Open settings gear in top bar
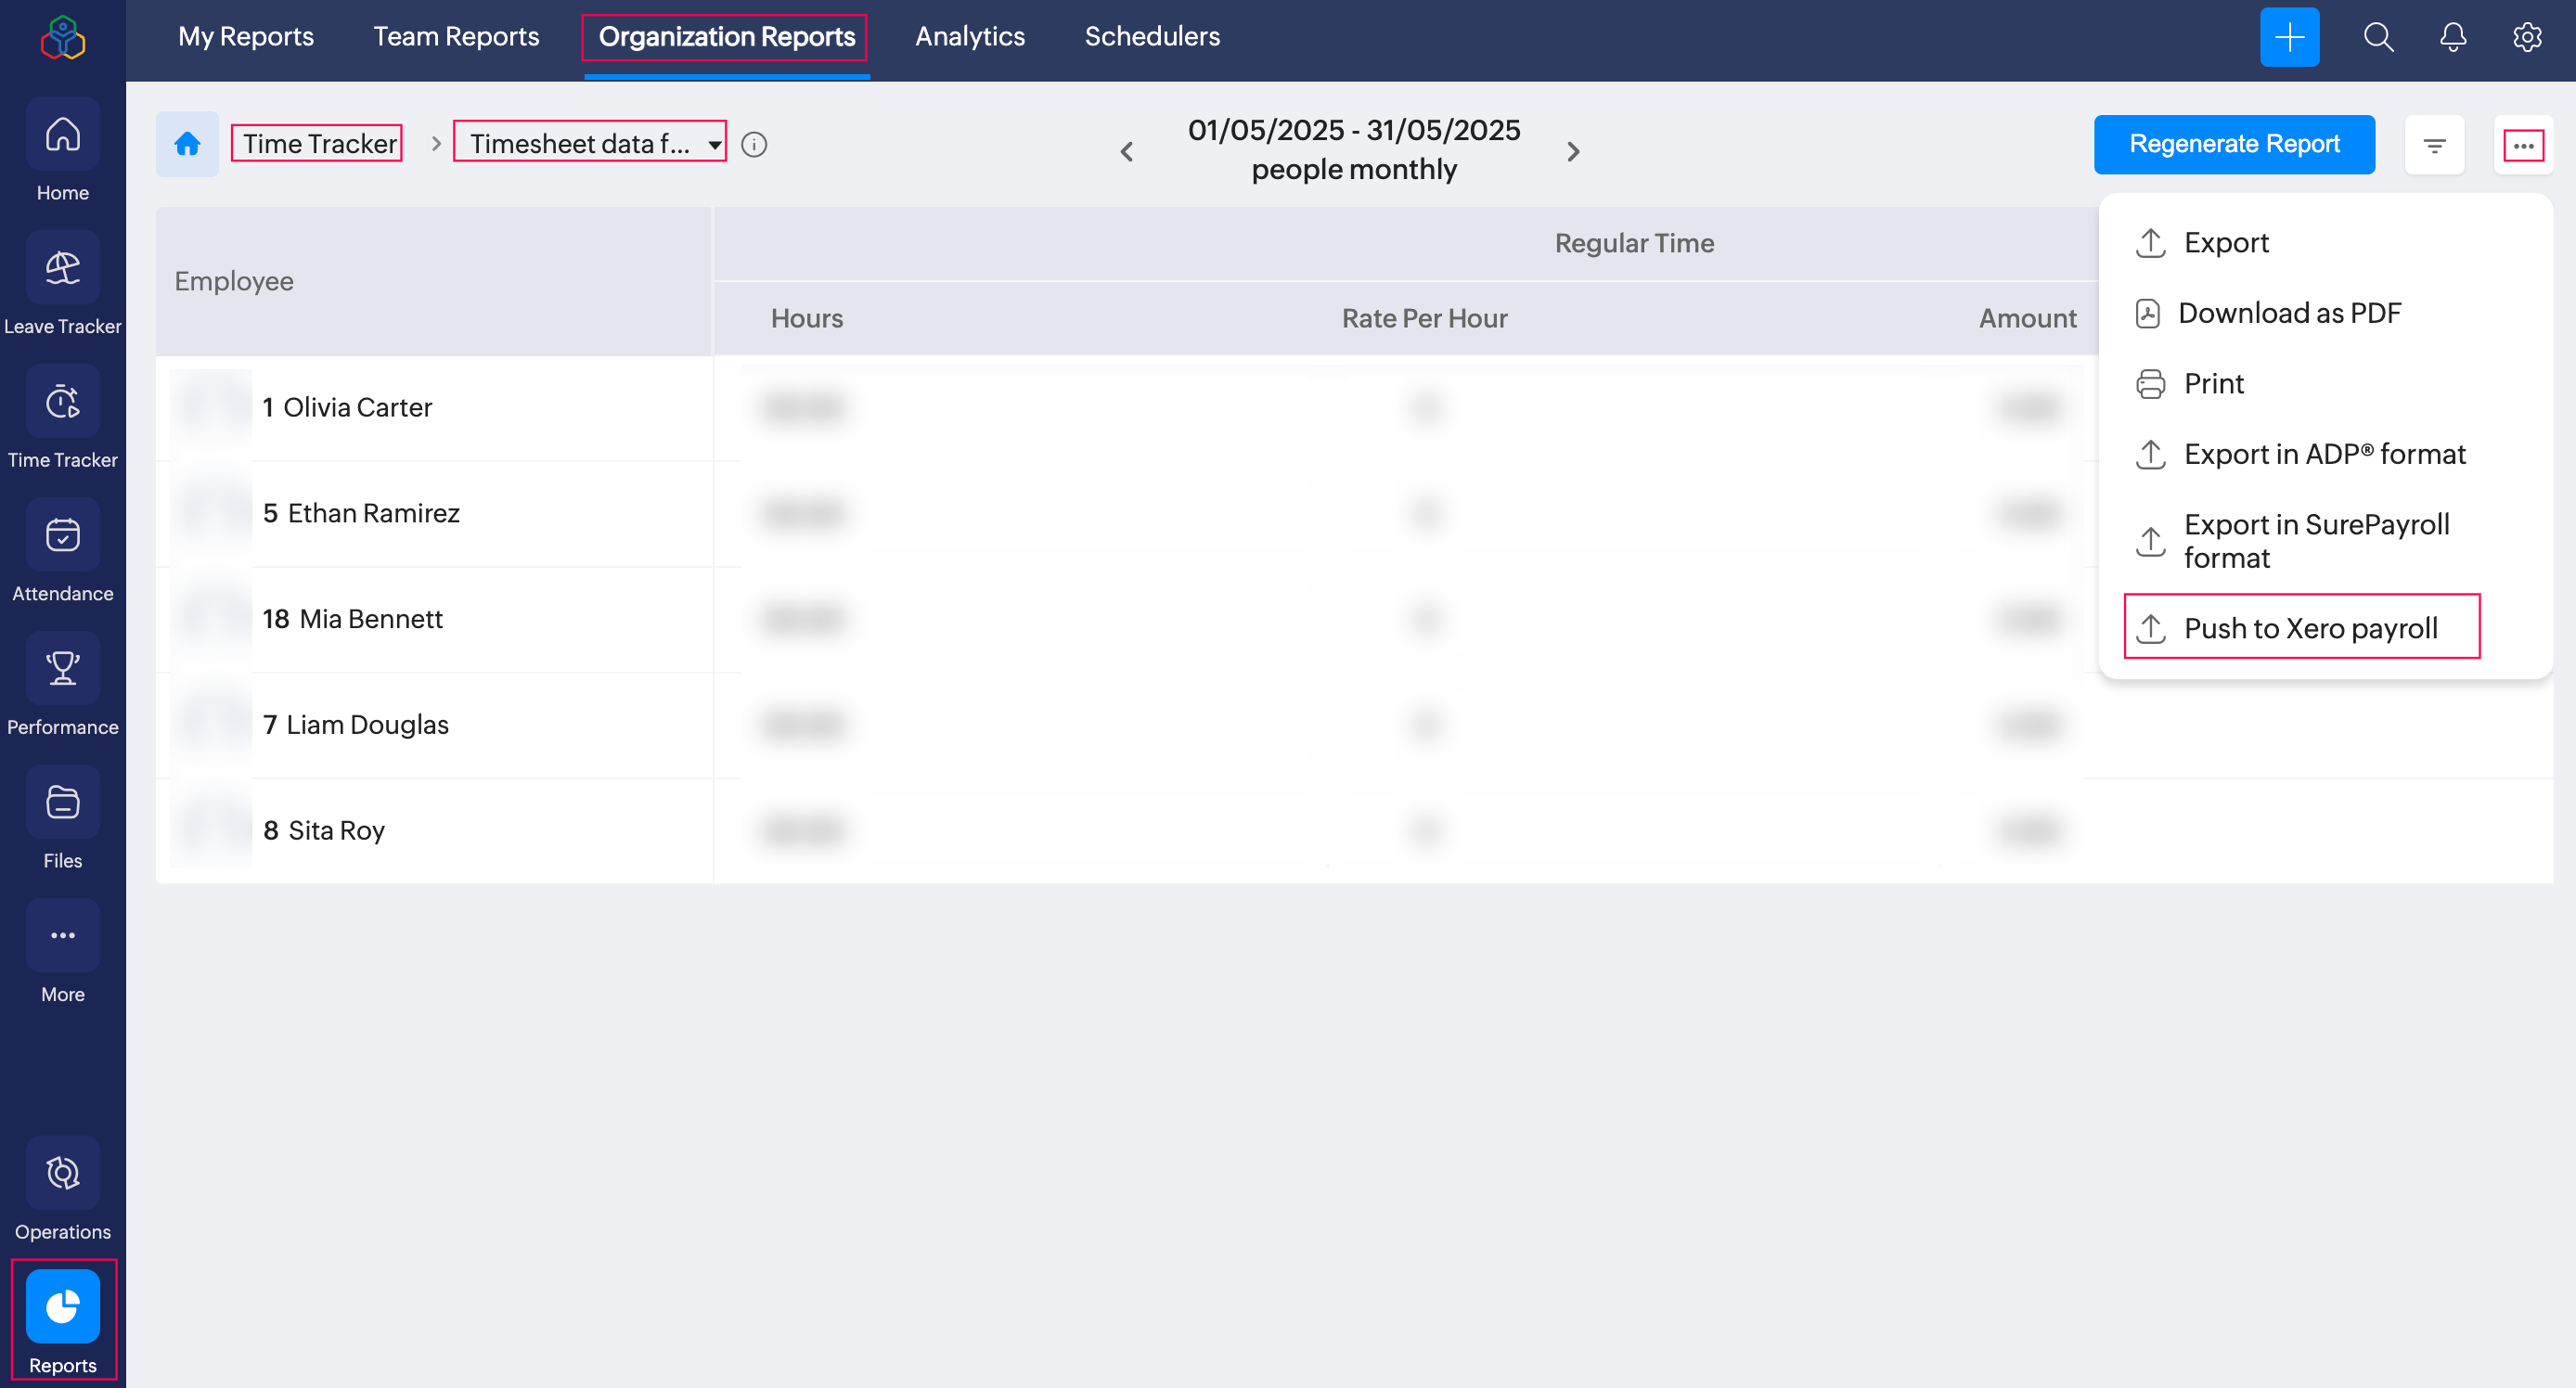The image size is (2576, 1388). (2527, 38)
